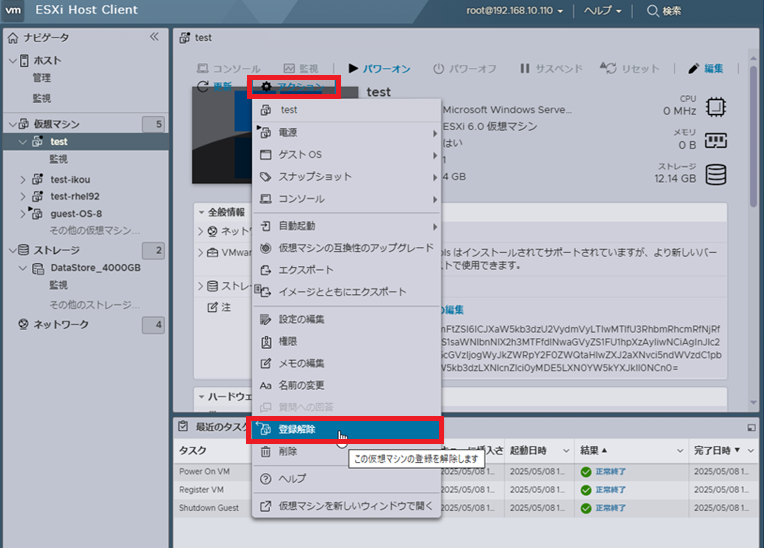
Task: Click the storage disk stack icon
Action: [716, 174]
